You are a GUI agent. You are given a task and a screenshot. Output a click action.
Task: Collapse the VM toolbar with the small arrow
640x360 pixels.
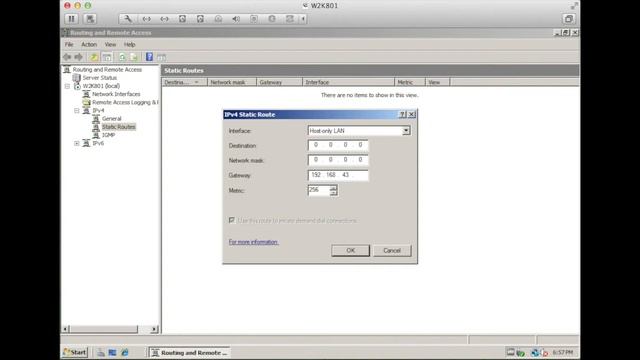coord(303,19)
